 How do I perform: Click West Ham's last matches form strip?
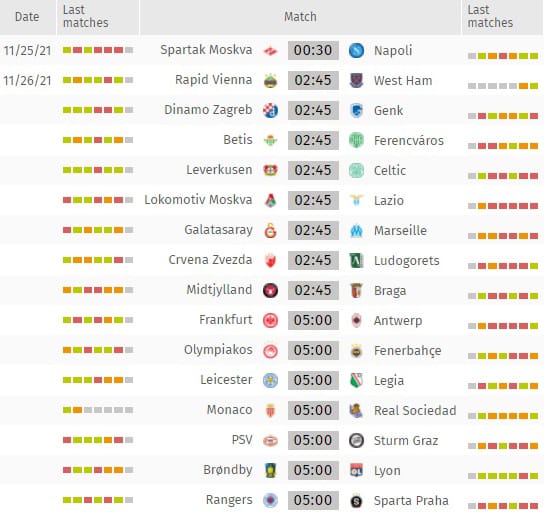click(503, 86)
